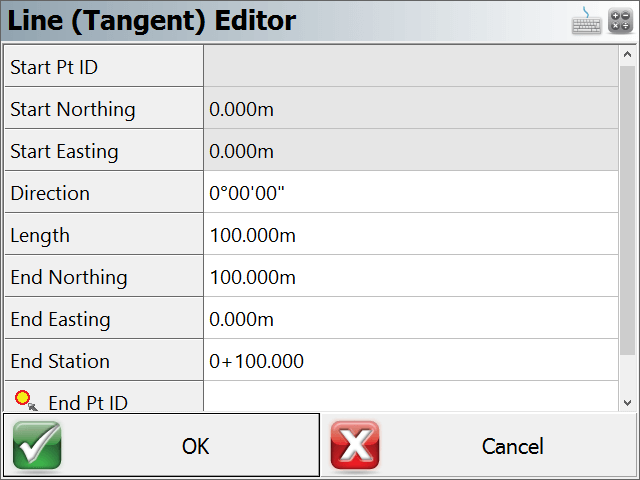Edit the Length 100.000m field

[x=411, y=234]
